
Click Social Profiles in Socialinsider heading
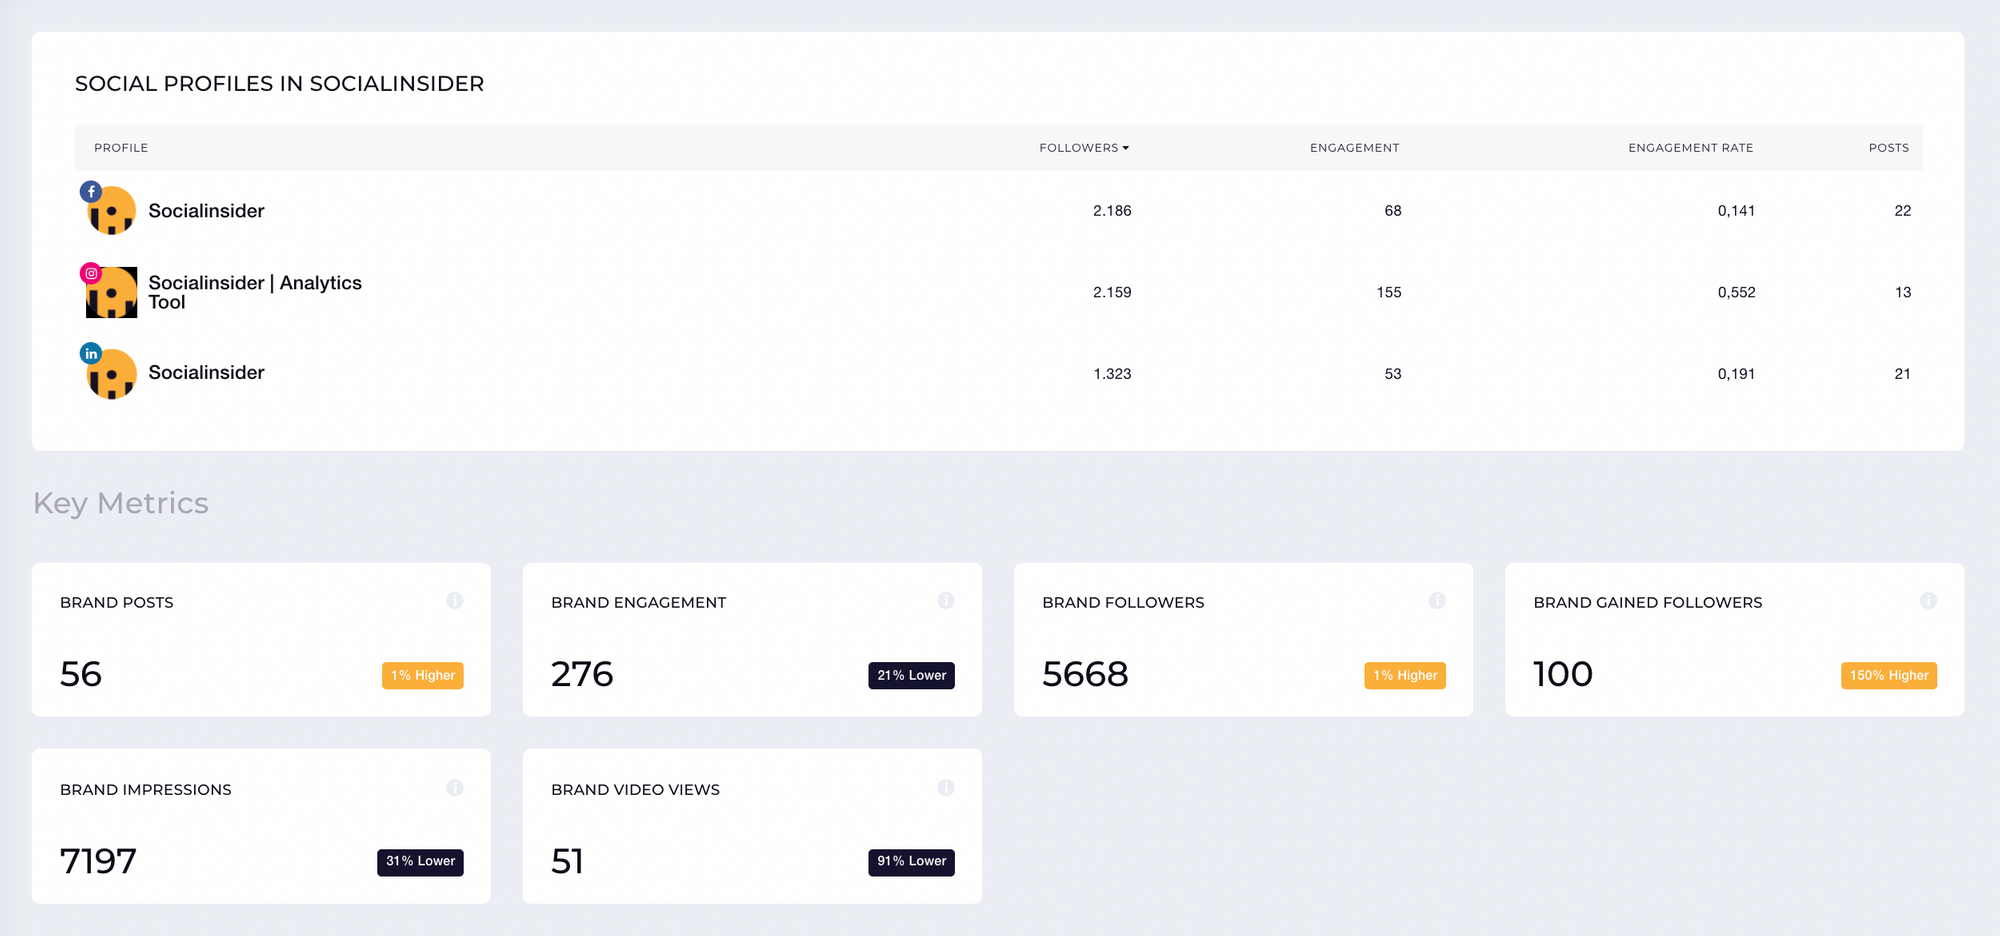click(x=279, y=84)
